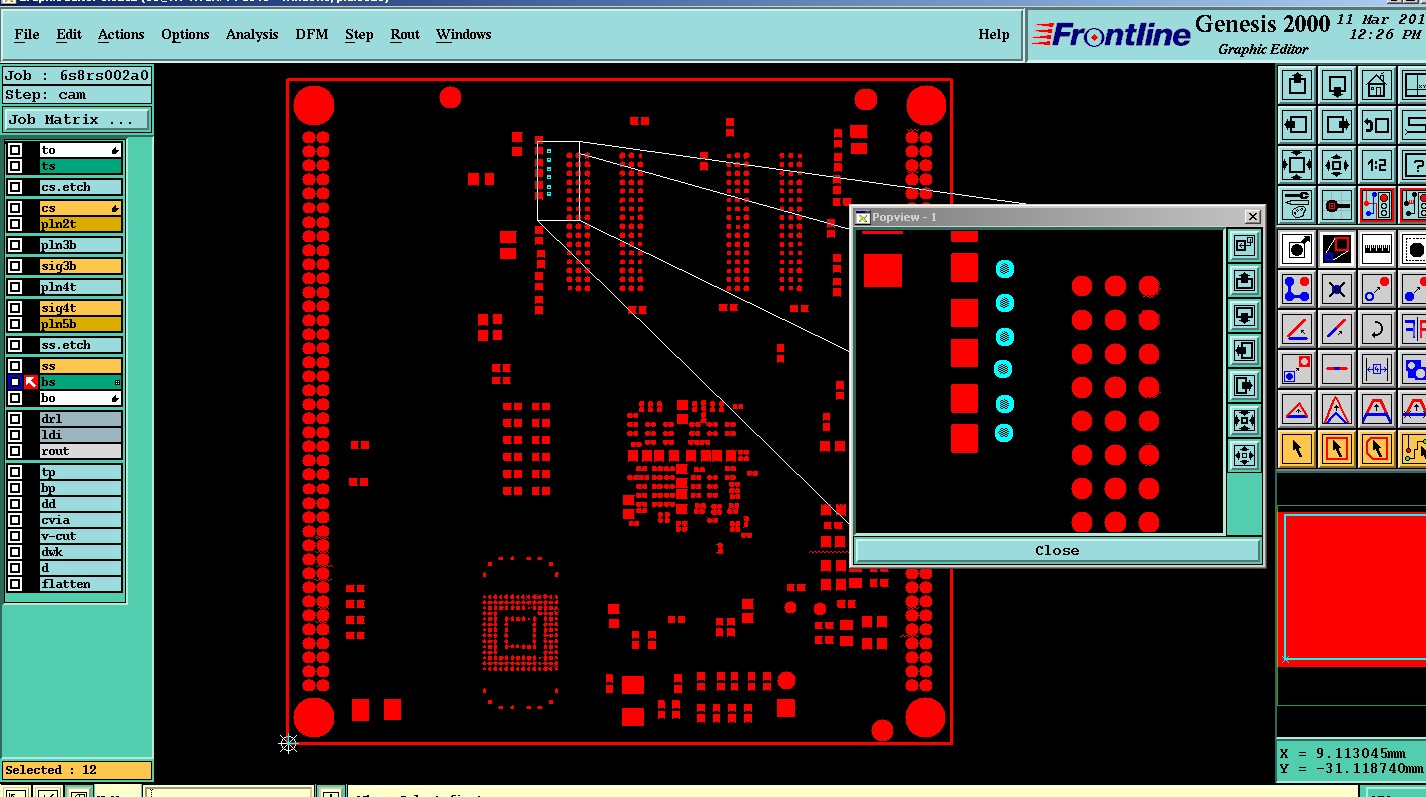Click the home view icon
The image size is (1426, 797).
pyautogui.click(x=1377, y=85)
